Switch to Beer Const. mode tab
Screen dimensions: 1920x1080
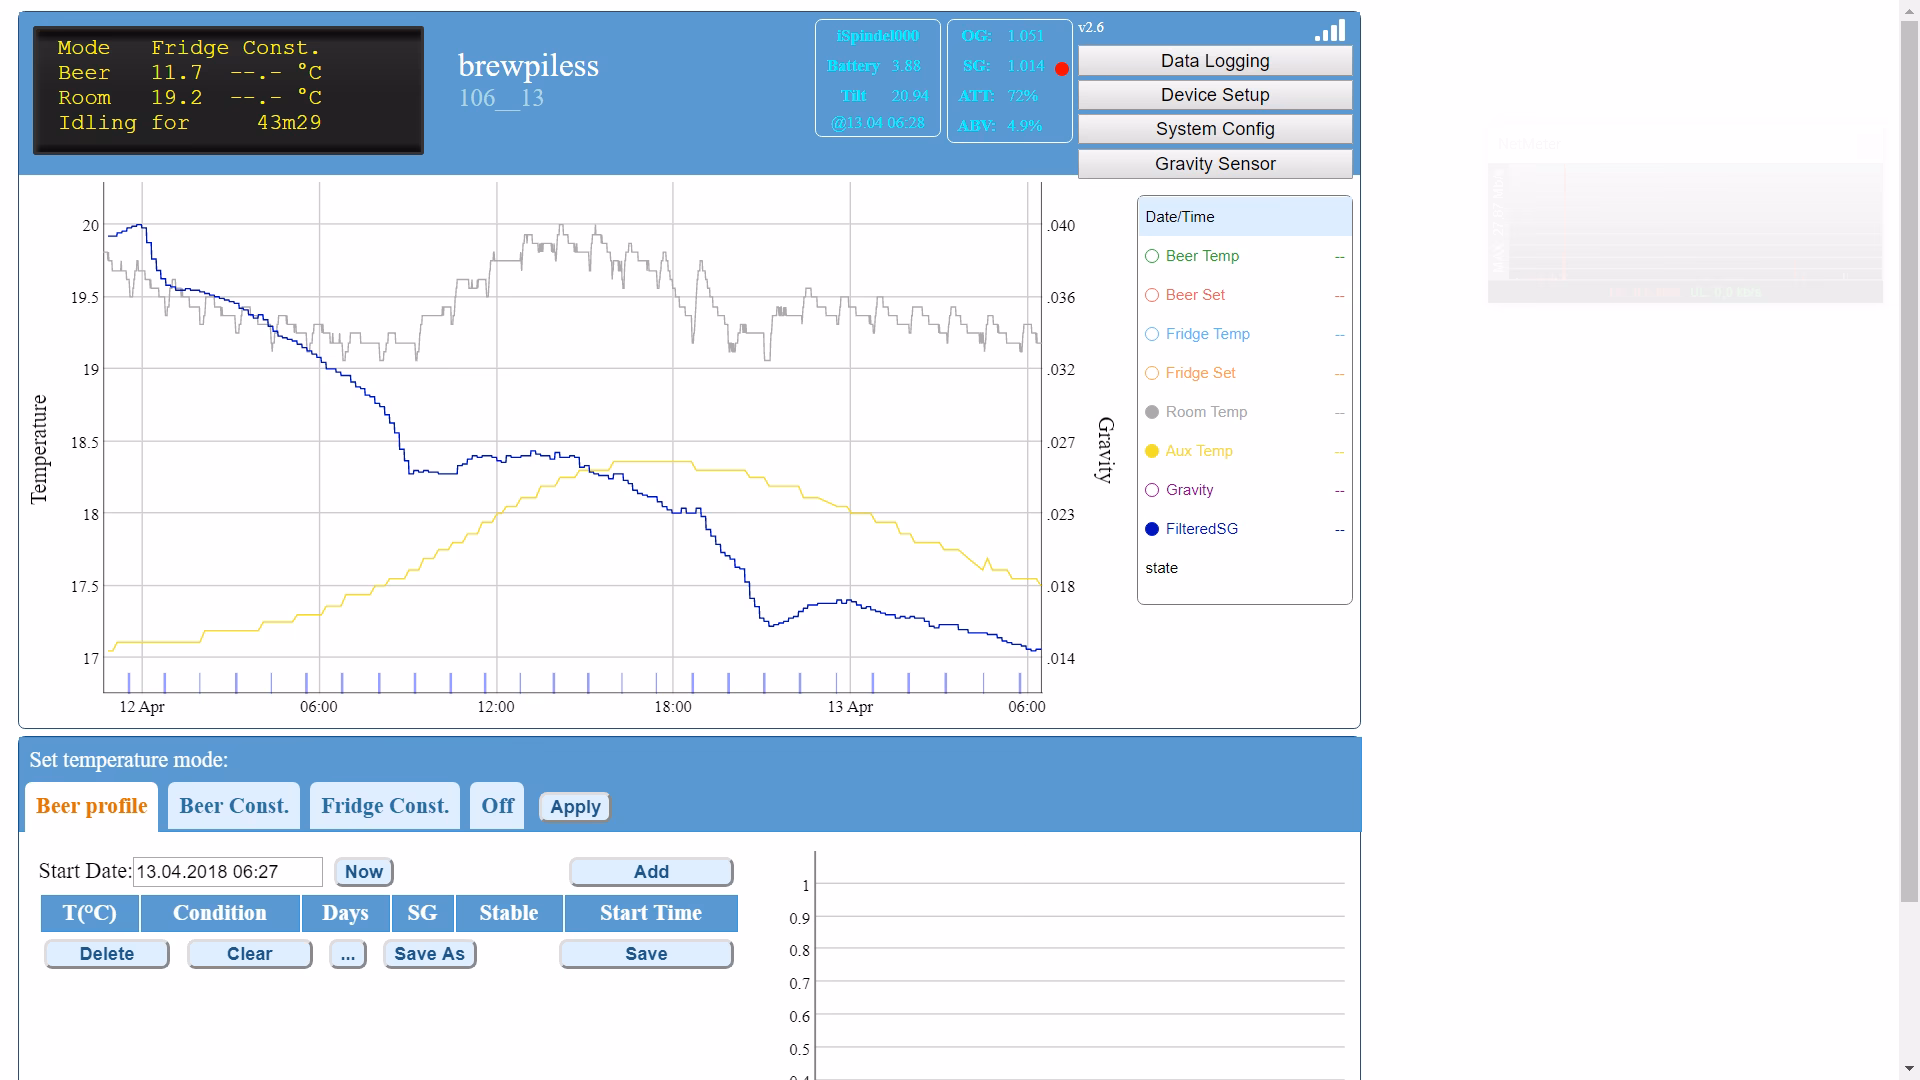click(x=234, y=806)
